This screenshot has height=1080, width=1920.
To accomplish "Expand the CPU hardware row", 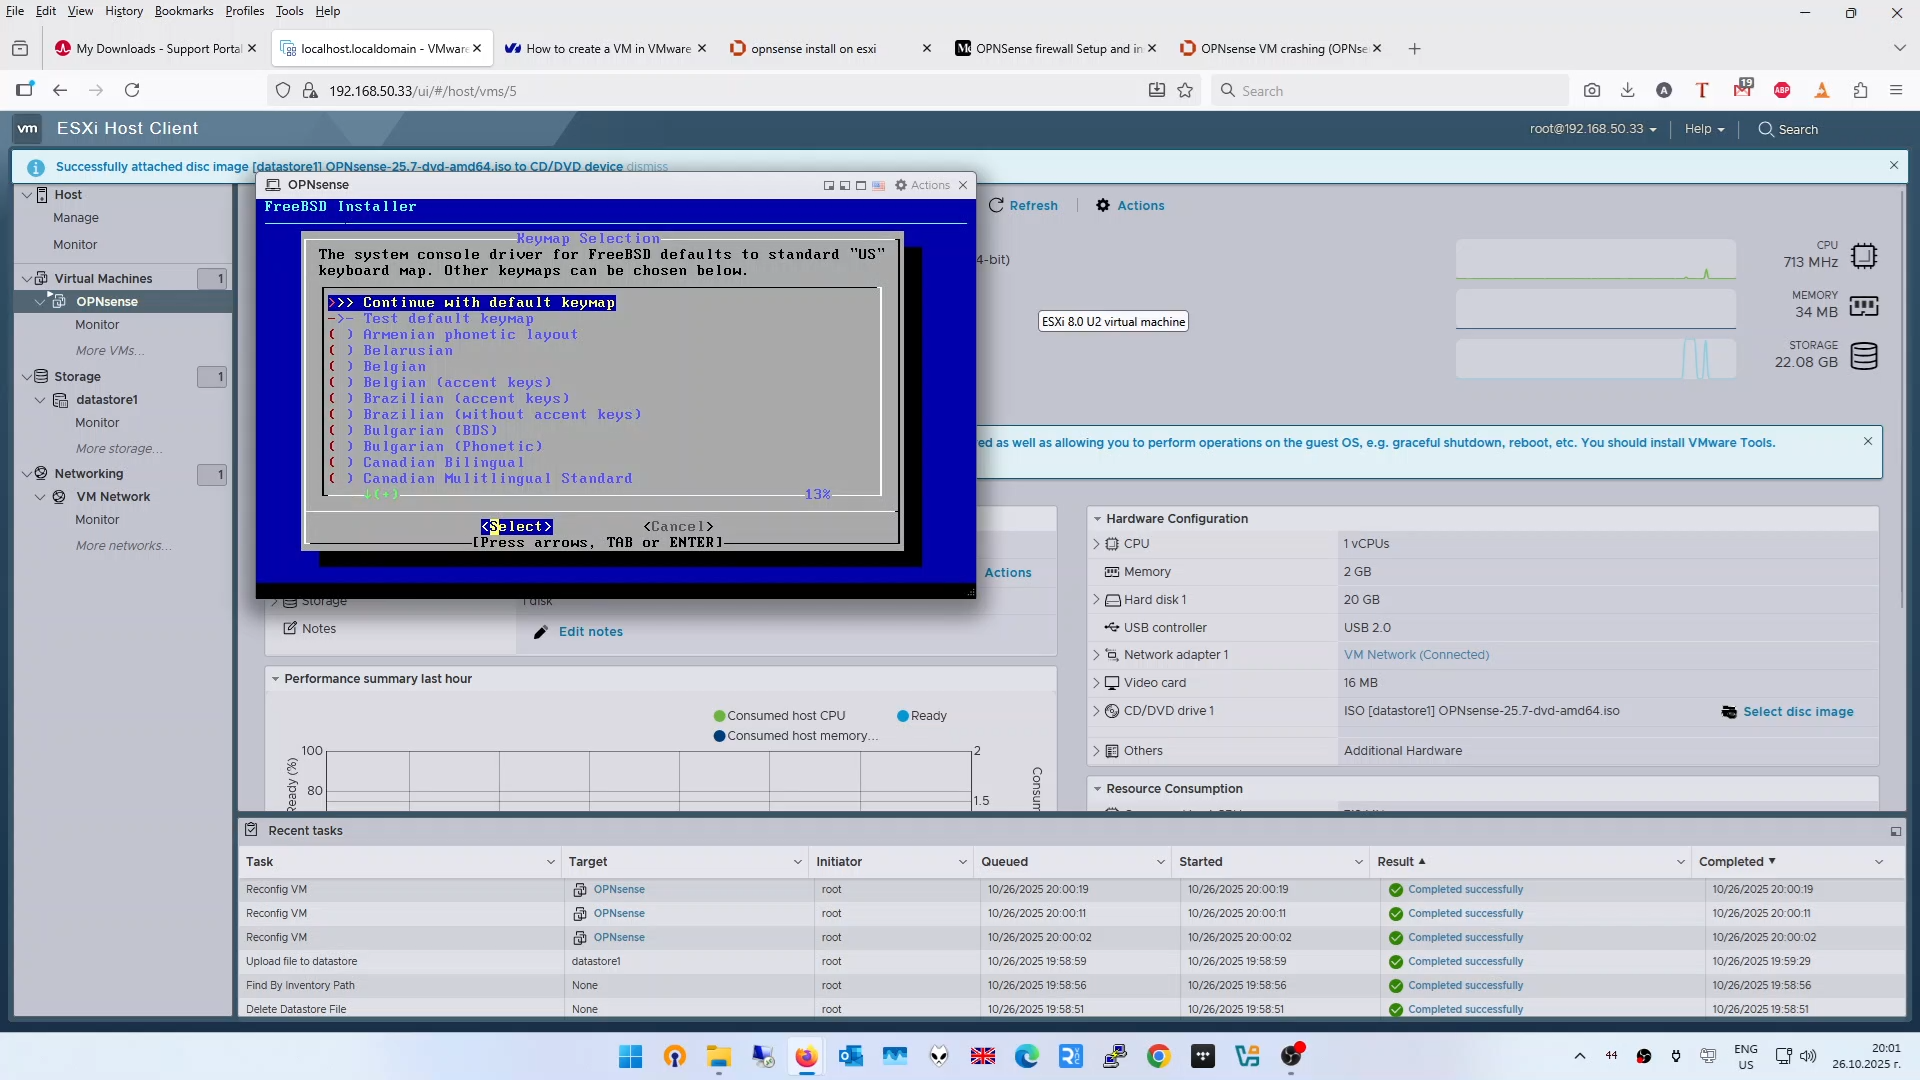I will (x=1097, y=544).
